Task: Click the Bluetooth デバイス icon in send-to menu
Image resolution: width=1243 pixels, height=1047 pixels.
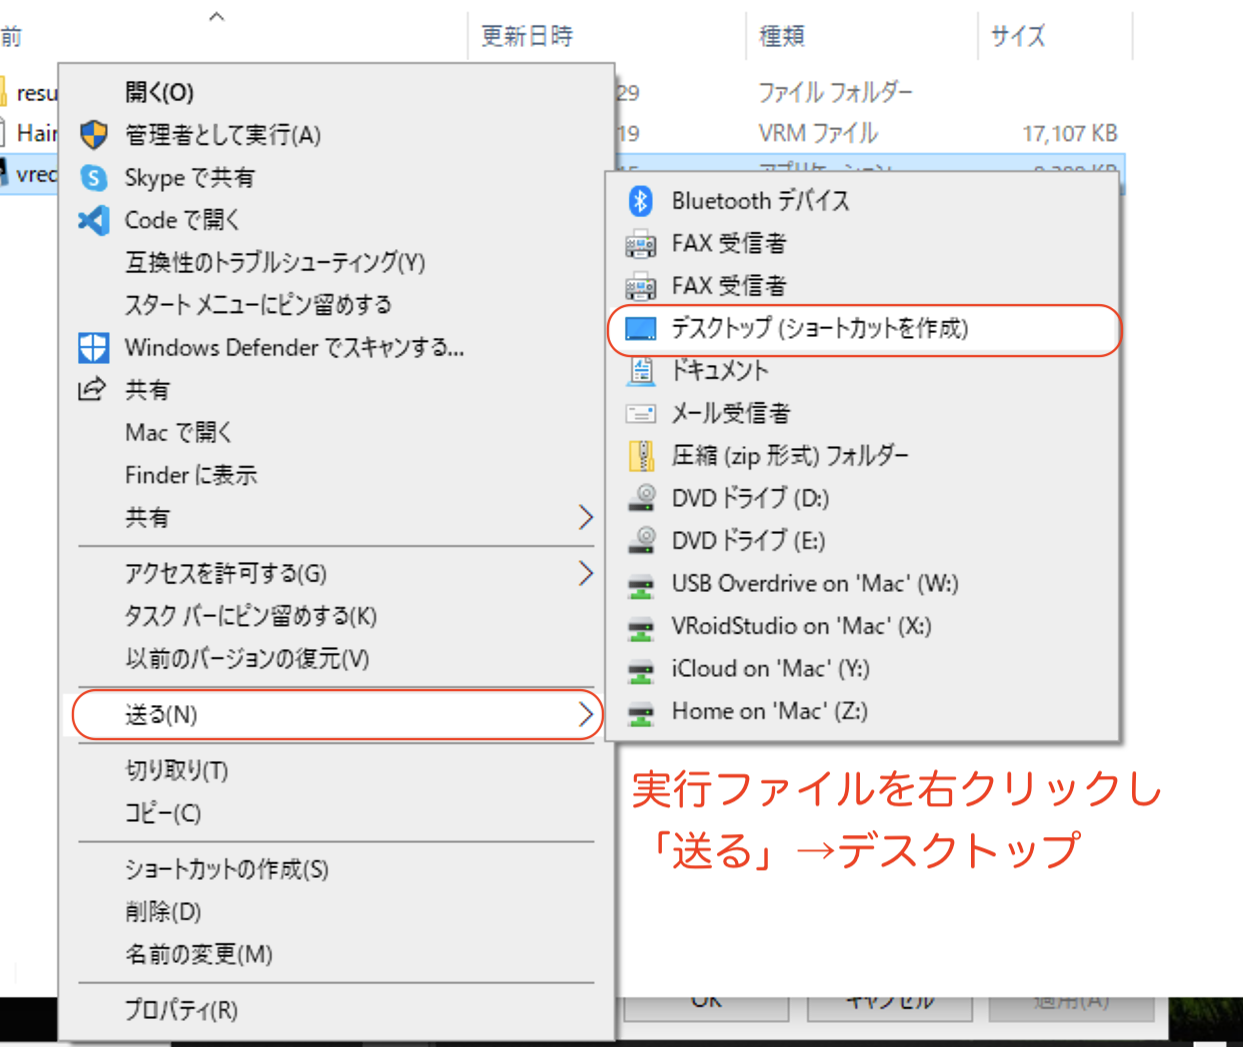Action: tap(640, 200)
